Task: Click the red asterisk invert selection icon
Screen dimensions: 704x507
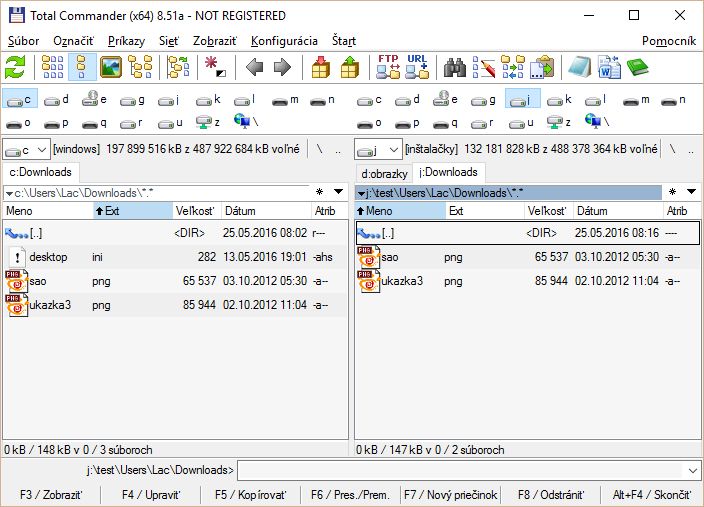Action: [216, 67]
